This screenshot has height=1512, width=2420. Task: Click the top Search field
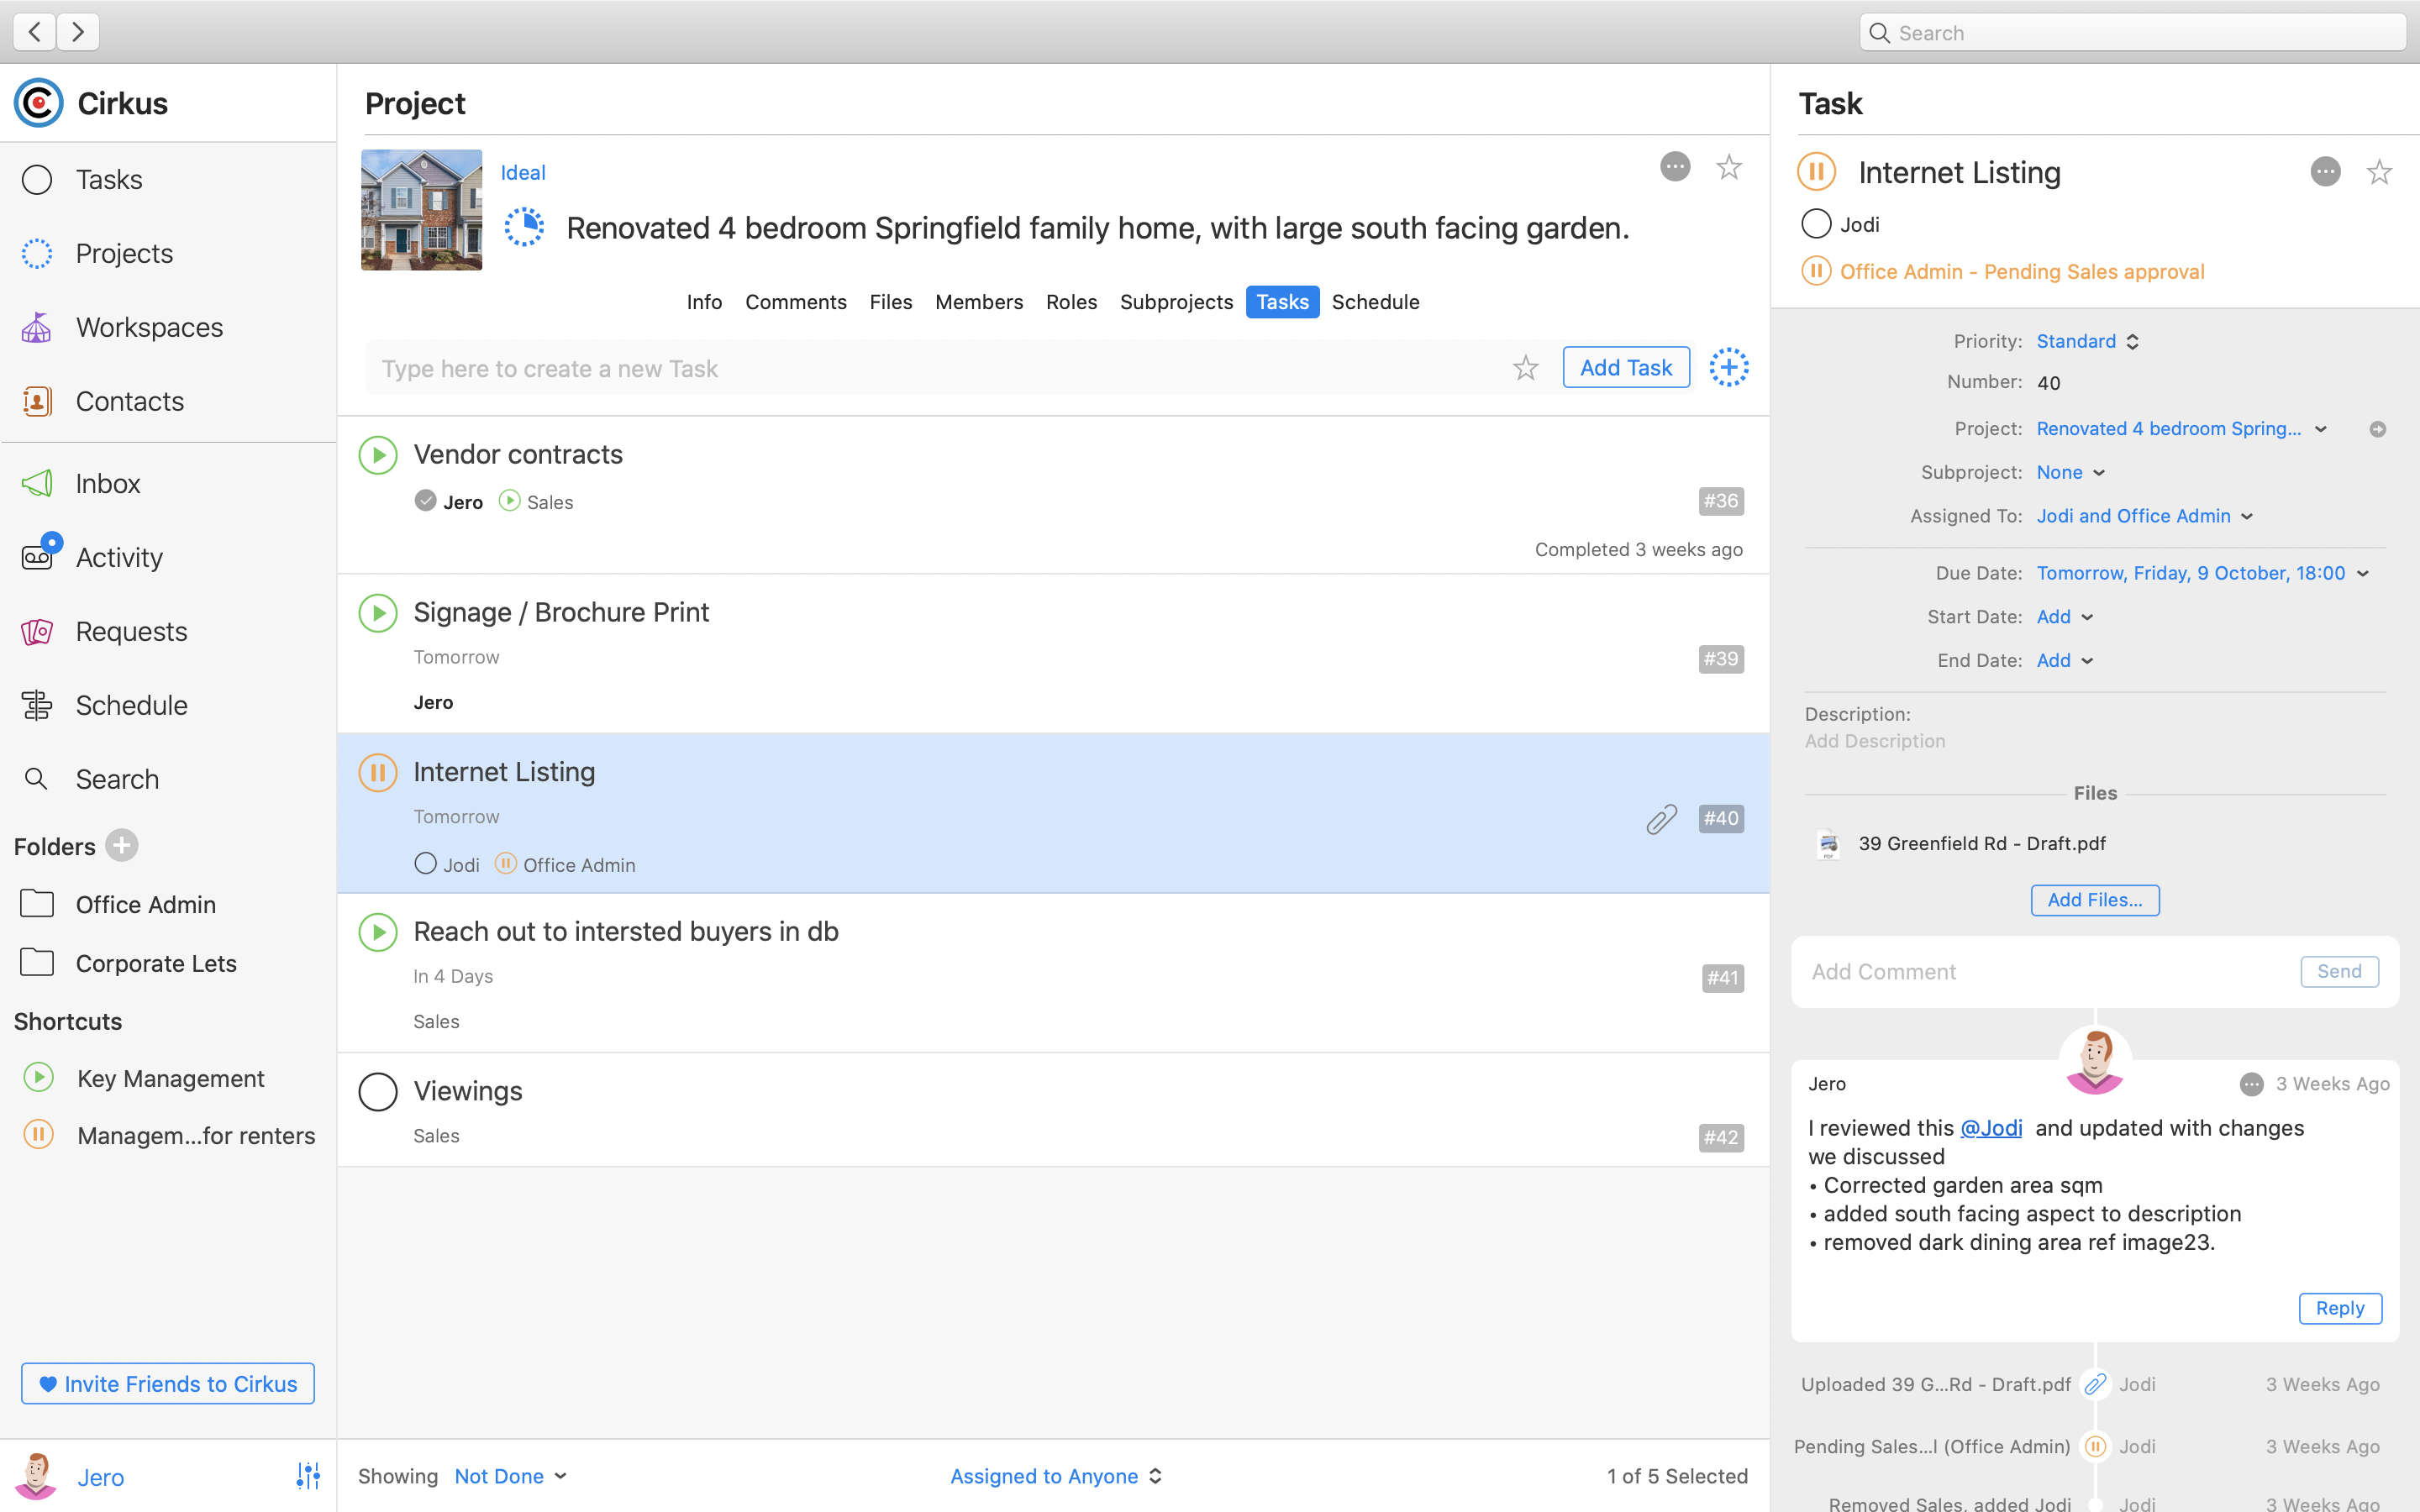[2133, 33]
